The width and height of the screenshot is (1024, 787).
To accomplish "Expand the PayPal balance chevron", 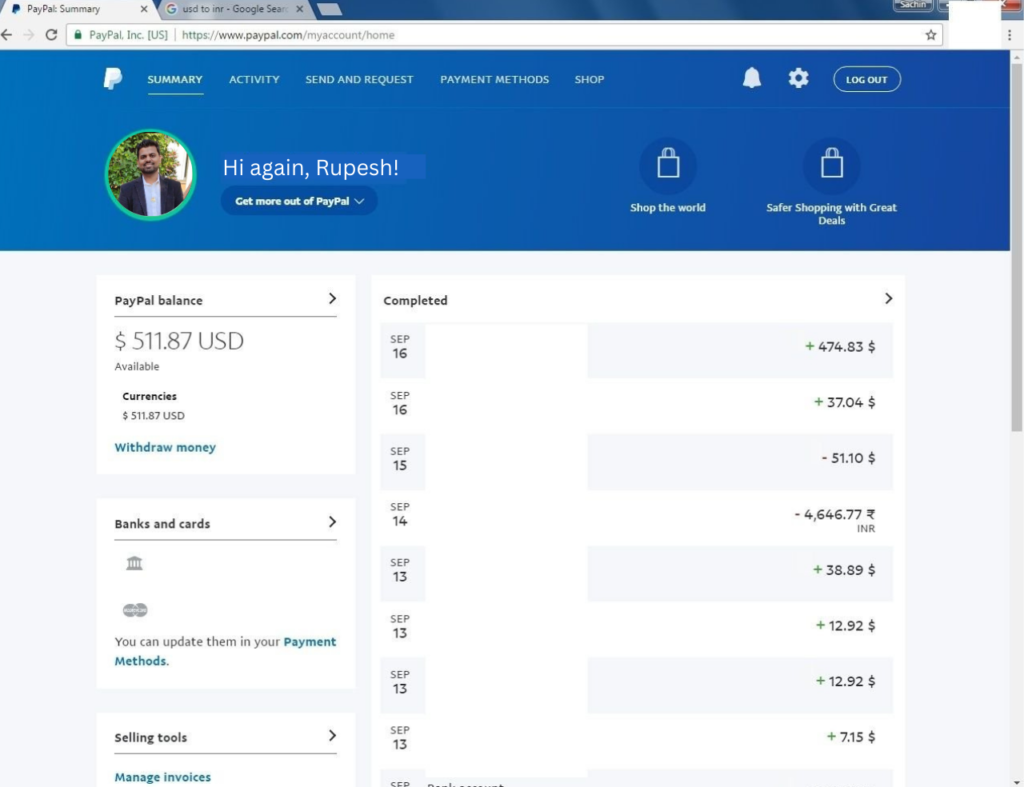I will click(332, 298).
